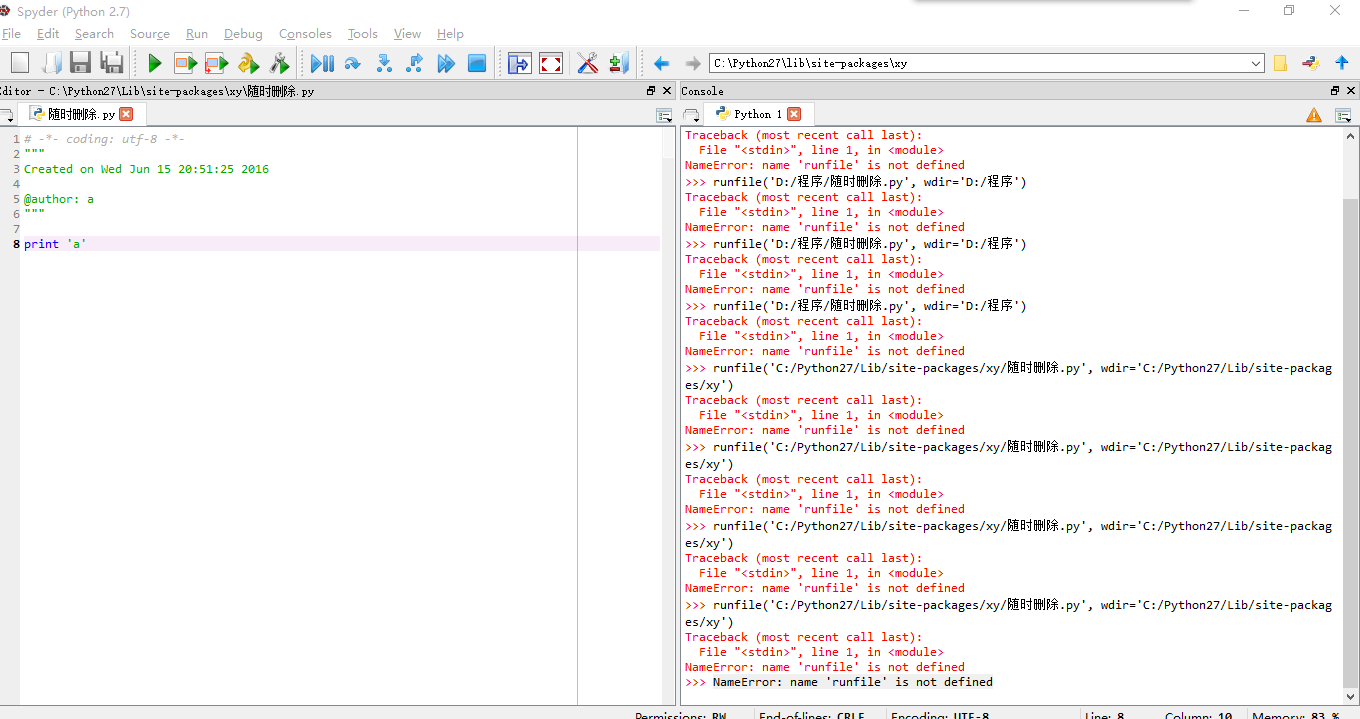Open the Editor pane options menu
1360x719 pixels.
point(663,114)
